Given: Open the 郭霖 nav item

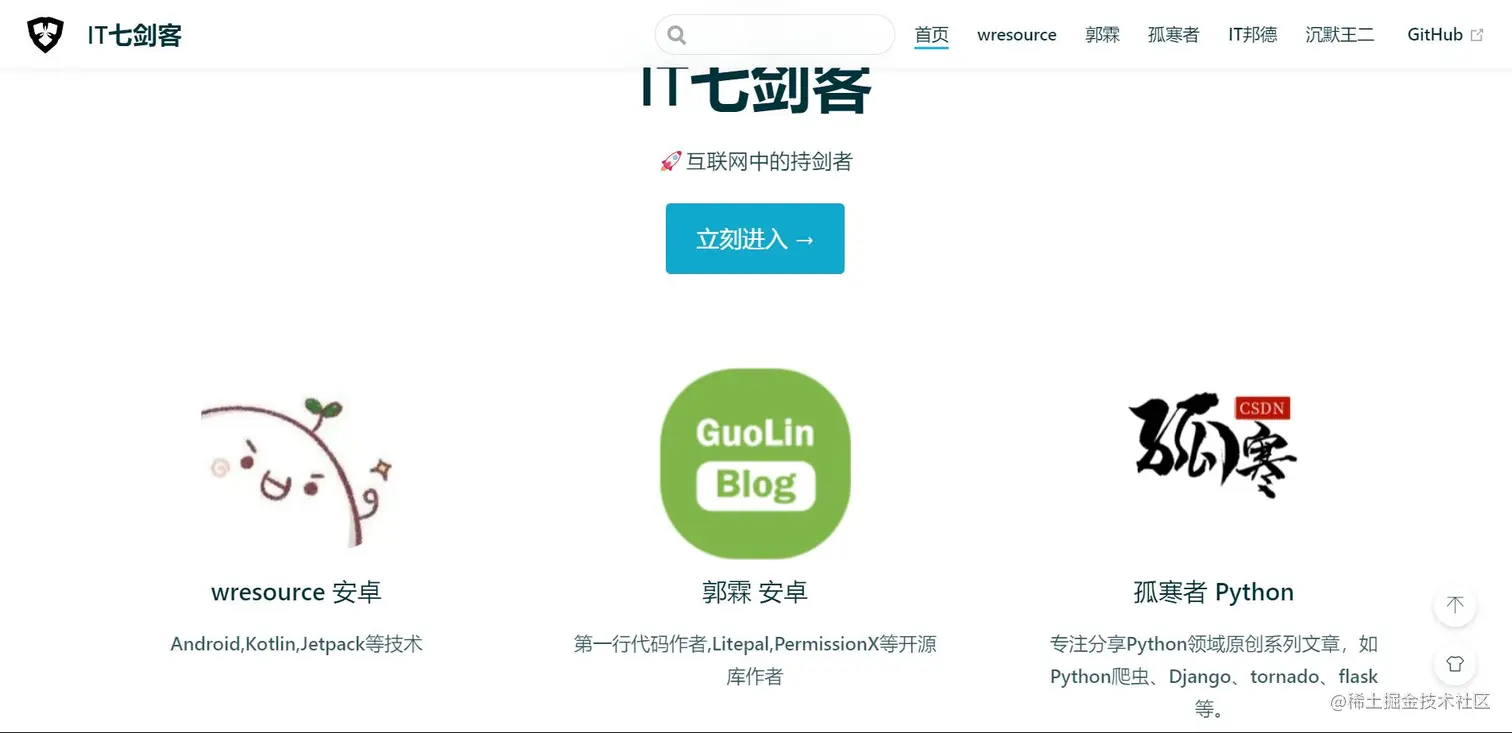Looking at the screenshot, I should (1102, 35).
